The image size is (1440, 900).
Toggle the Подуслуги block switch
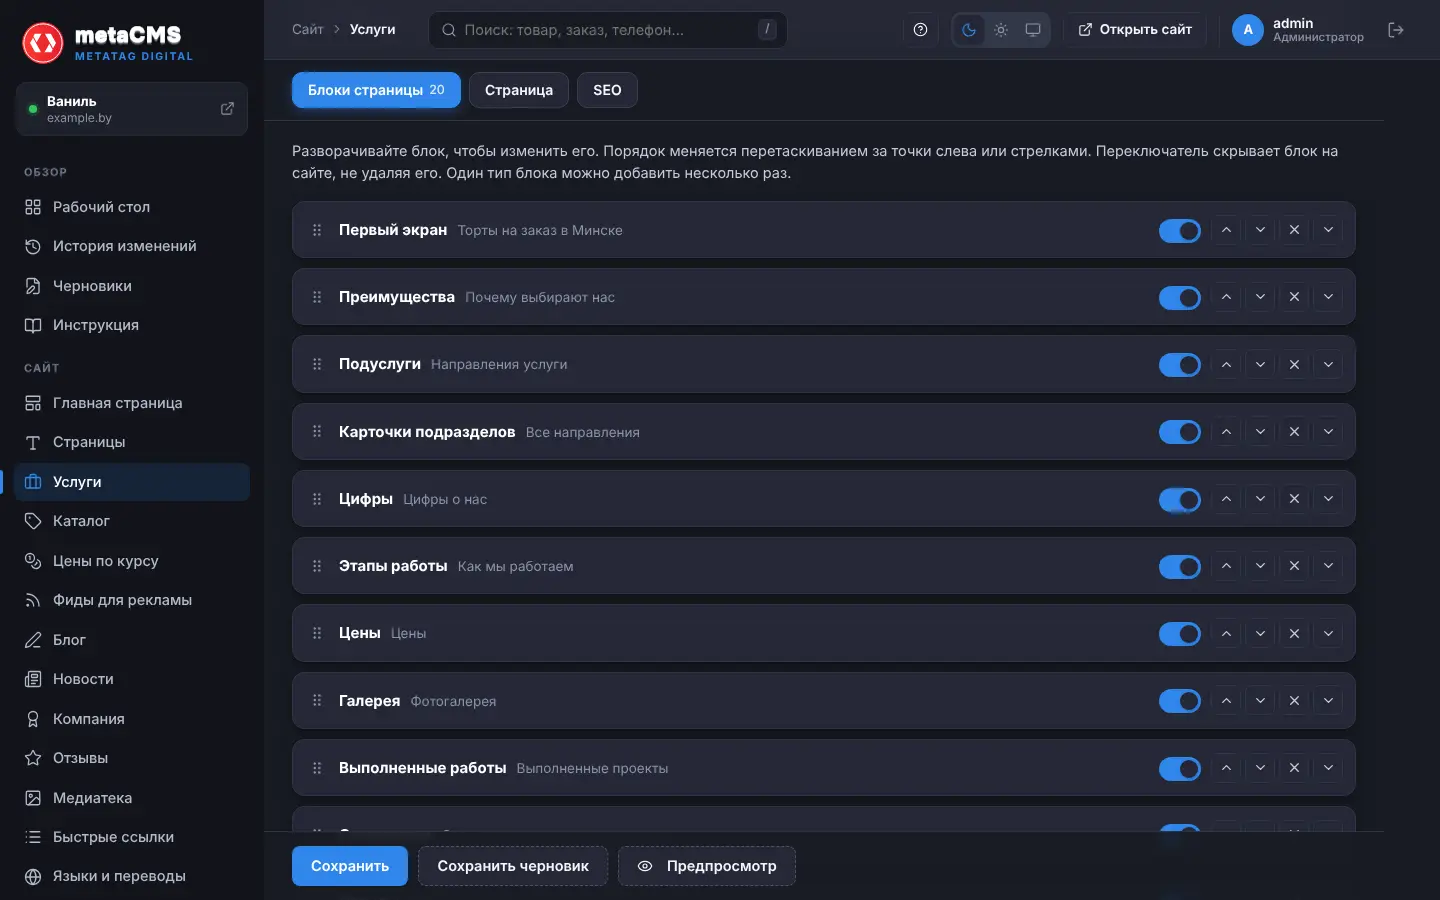(x=1180, y=365)
